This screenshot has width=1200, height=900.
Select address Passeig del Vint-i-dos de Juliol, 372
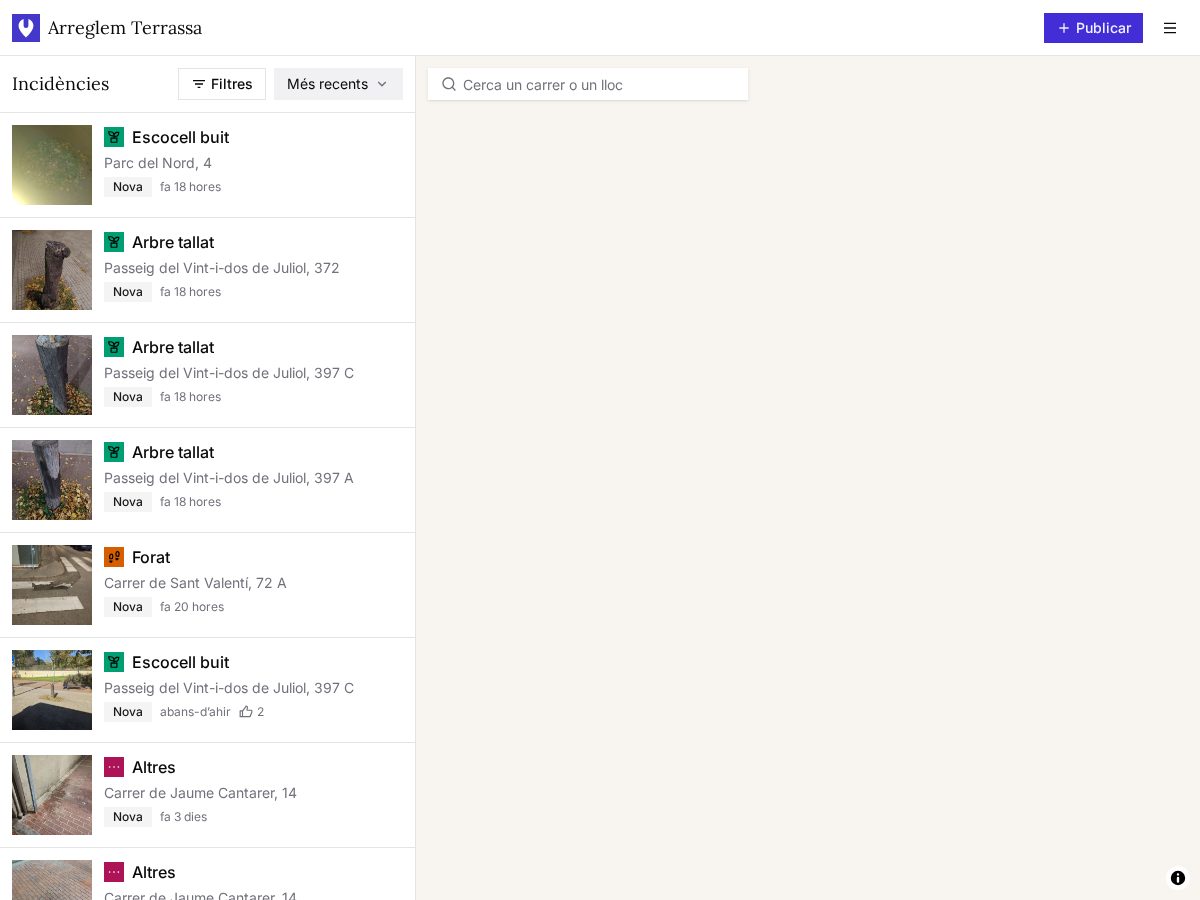tap(222, 268)
